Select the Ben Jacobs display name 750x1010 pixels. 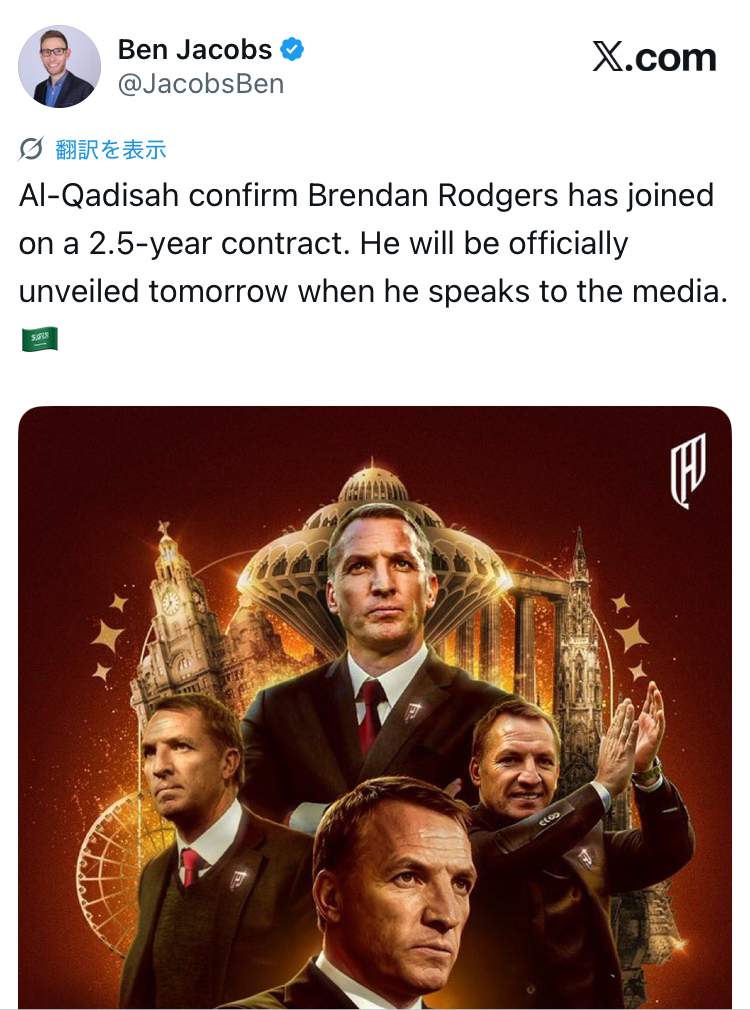(x=195, y=49)
